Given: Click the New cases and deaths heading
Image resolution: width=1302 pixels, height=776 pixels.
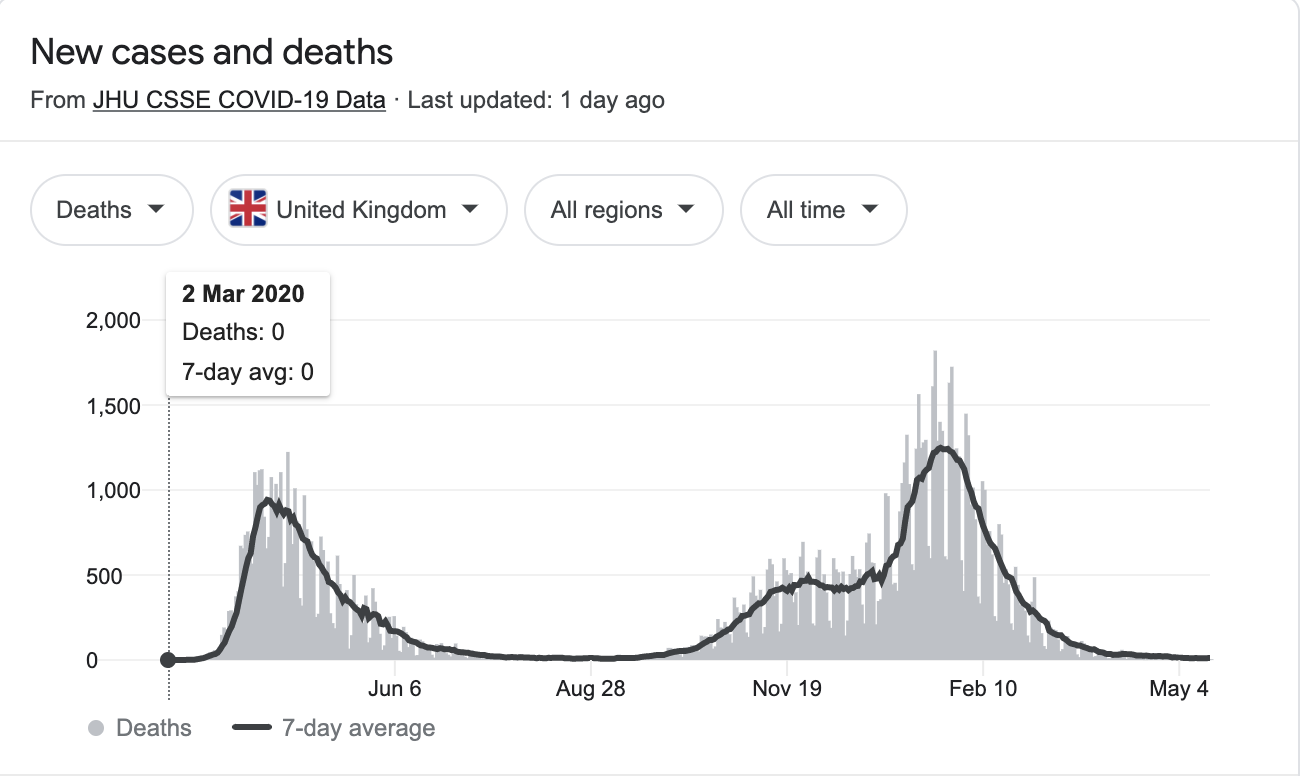Looking at the screenshot, I should pos(212,52).
